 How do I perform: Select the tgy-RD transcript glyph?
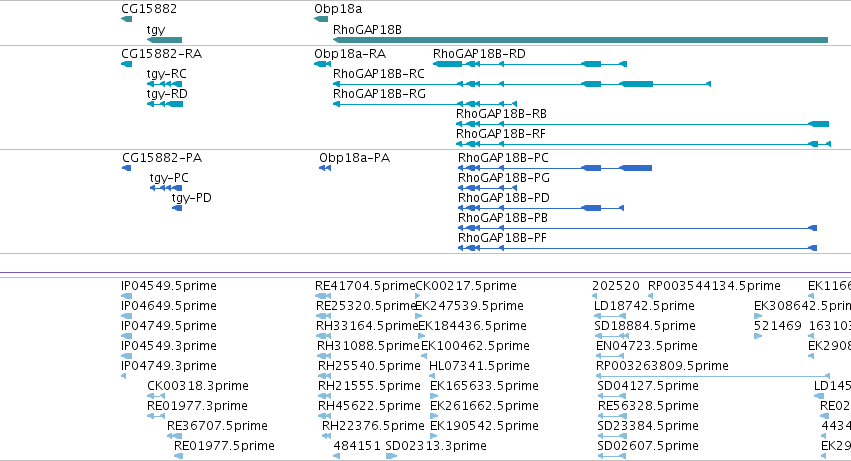165,104
